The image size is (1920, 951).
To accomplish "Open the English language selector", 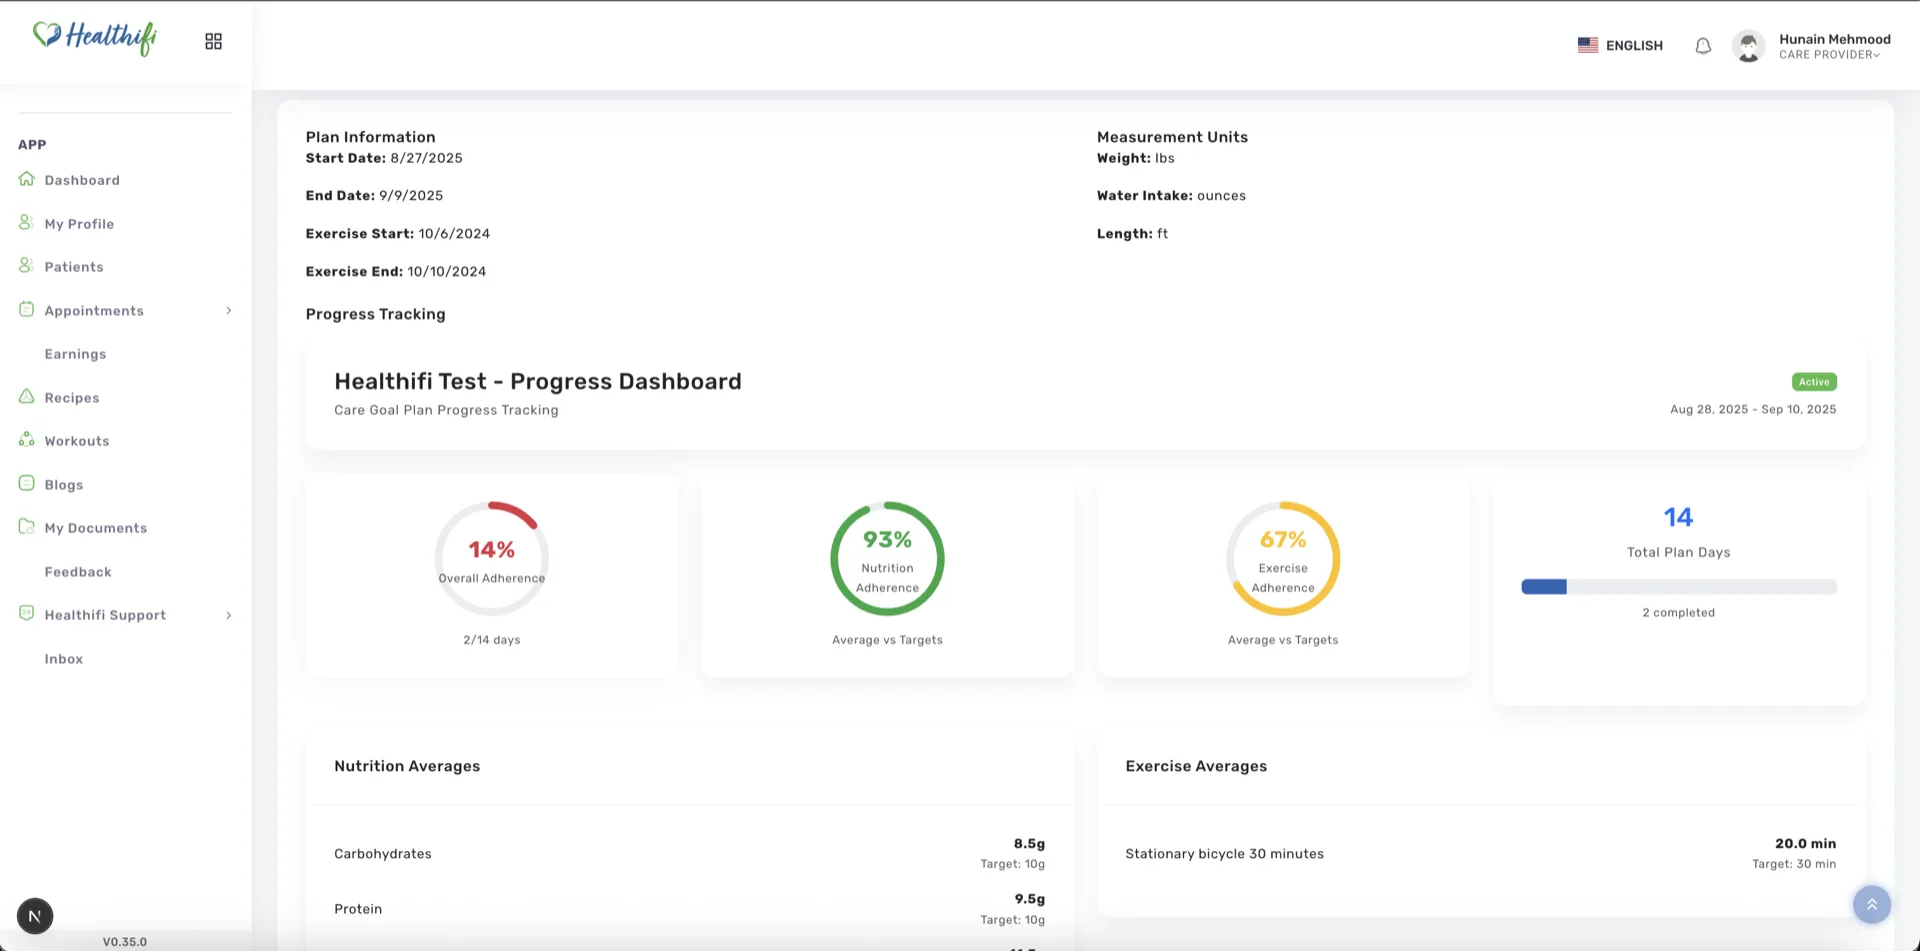I will pos(1620,46).
